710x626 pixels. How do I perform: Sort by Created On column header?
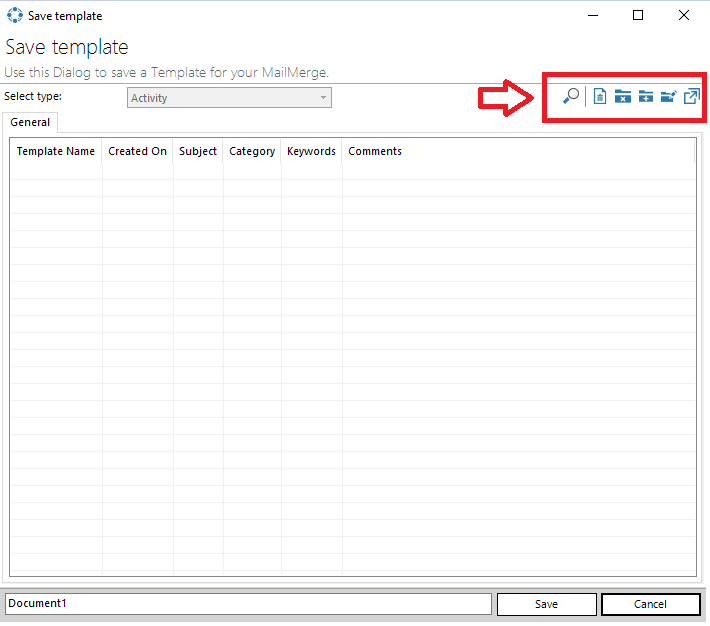[137, 152]
